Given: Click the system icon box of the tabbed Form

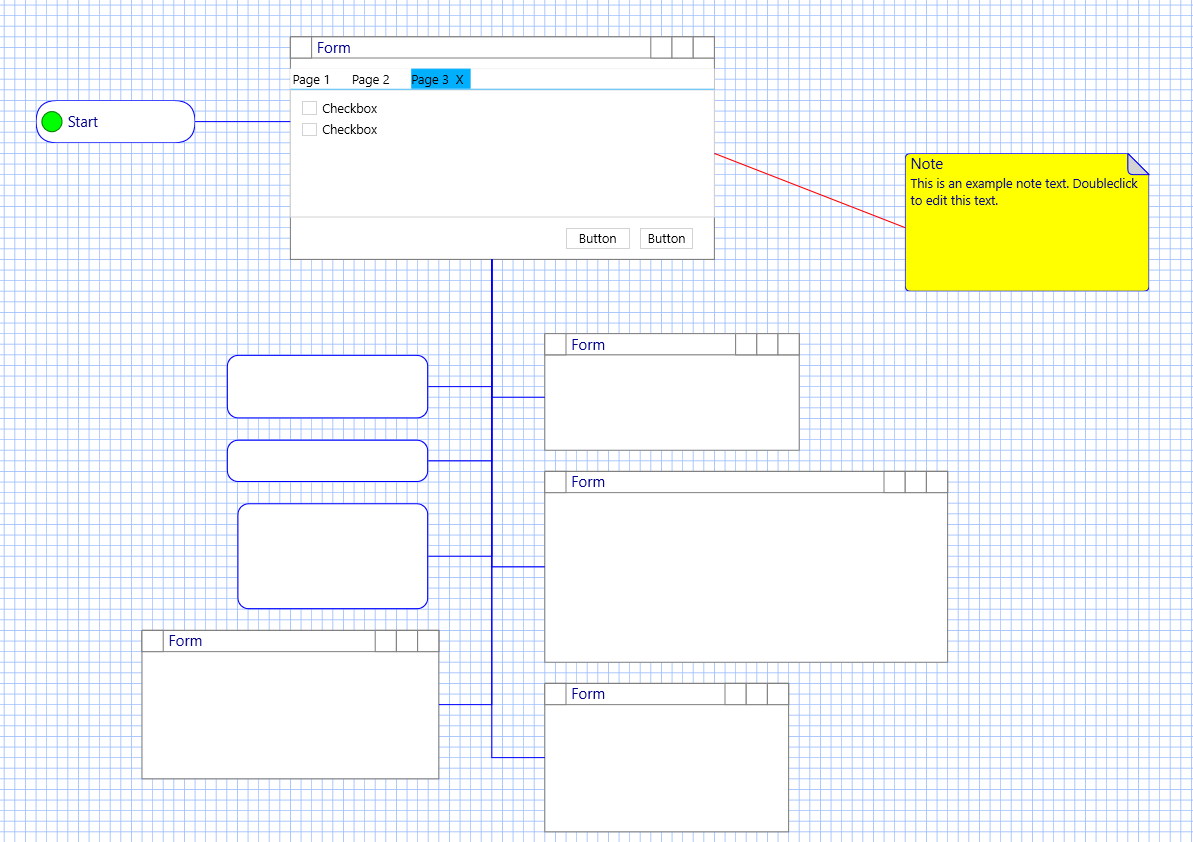Looking at the screenshot, I should point(301,47).
